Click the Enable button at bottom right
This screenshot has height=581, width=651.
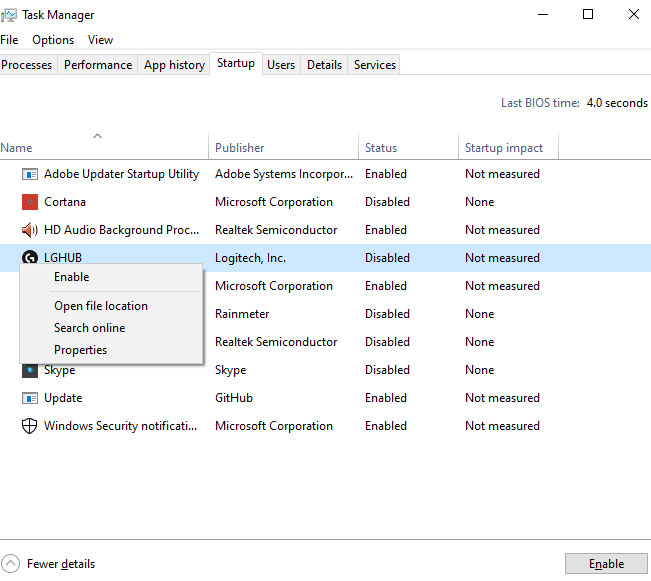[606, 564]
